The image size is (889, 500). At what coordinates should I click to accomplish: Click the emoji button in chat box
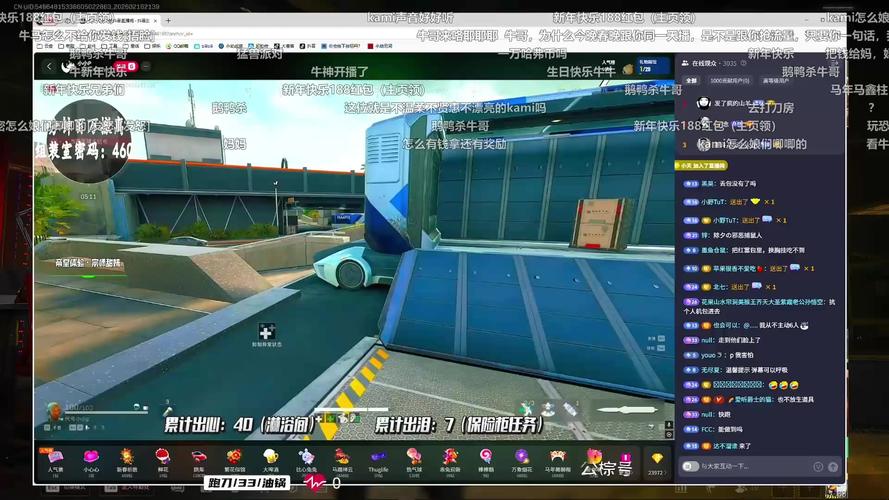(817, 466)
